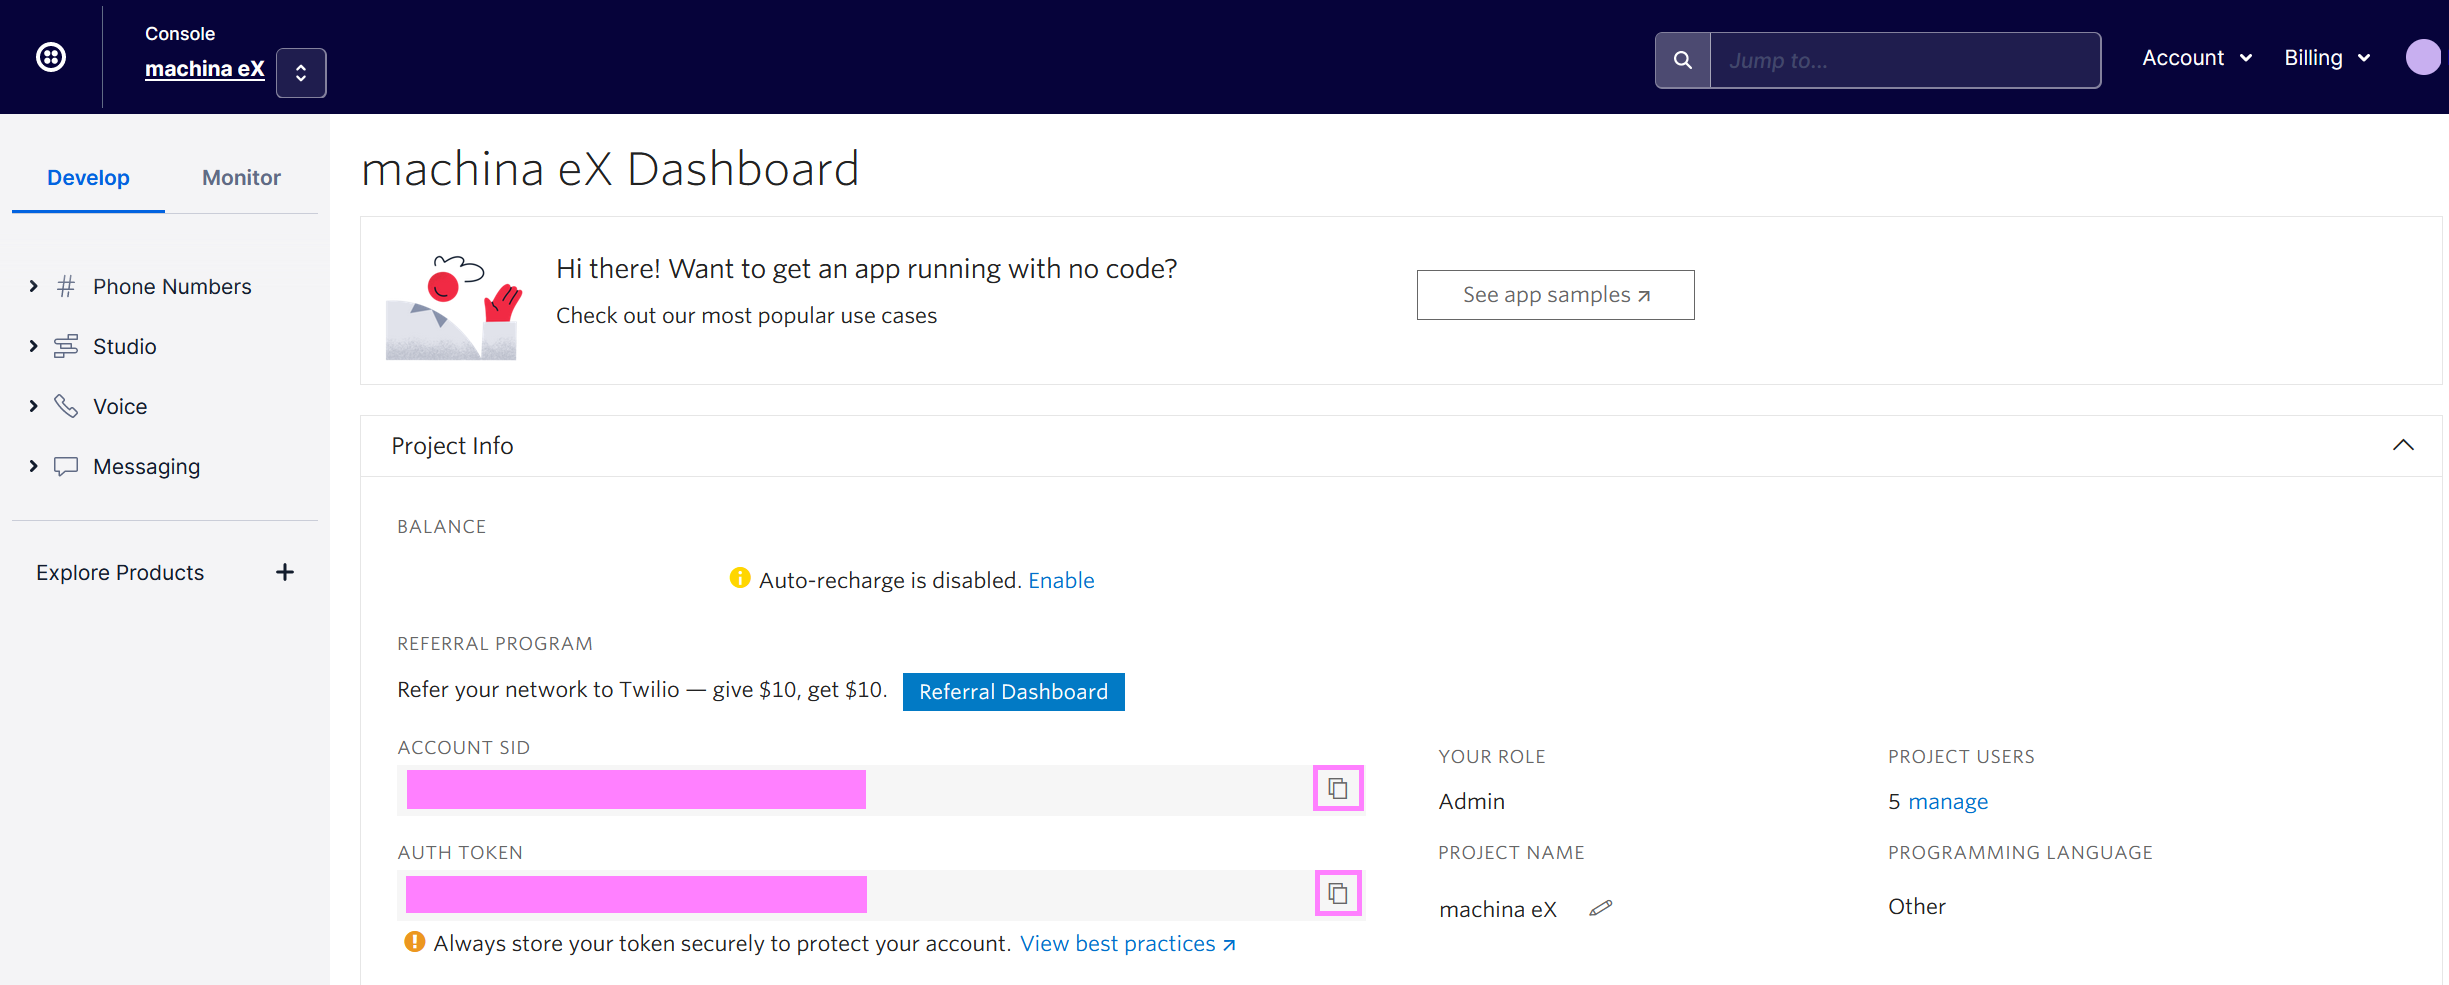
Task: Focus the Jump to search field
Action: coord(1905,60)
